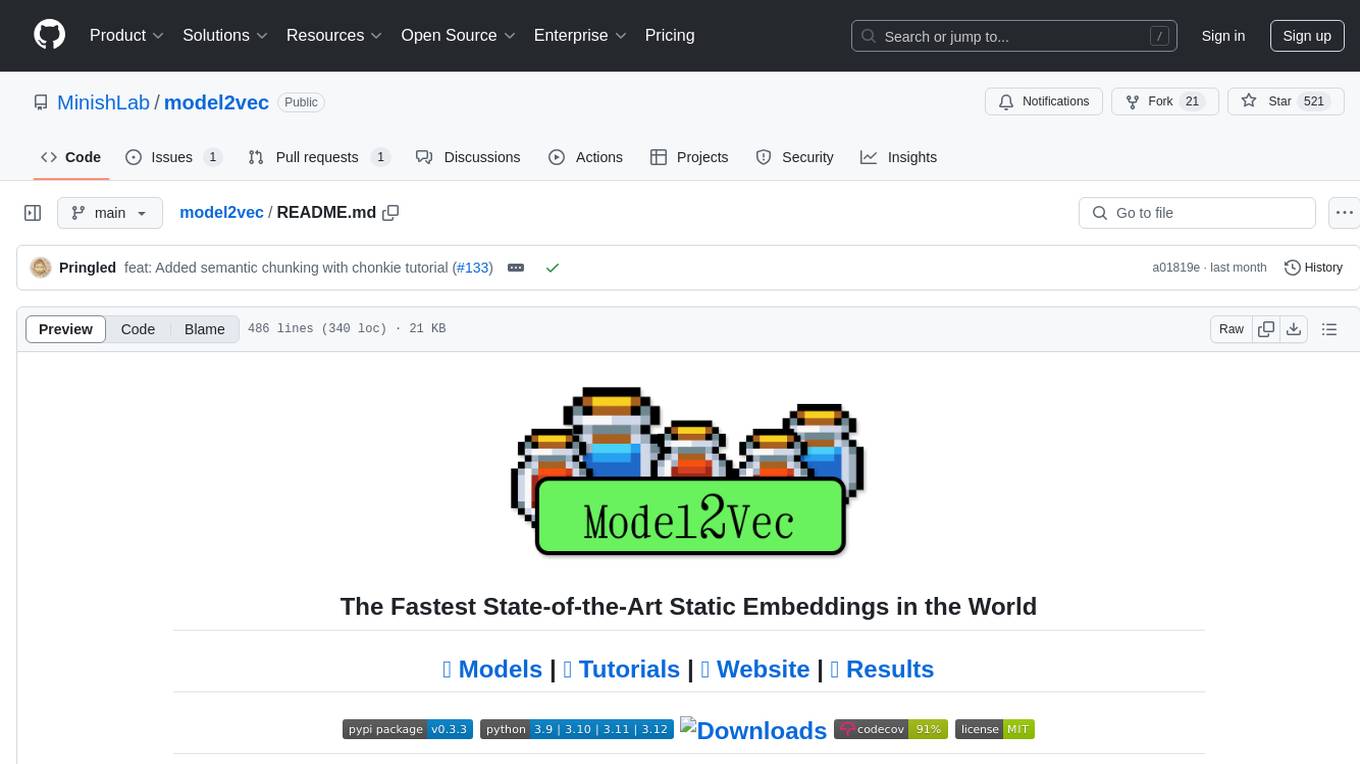Click the Downloads badge link
This screenshot has width=1360, height=764.
click(x=753, y=730)
